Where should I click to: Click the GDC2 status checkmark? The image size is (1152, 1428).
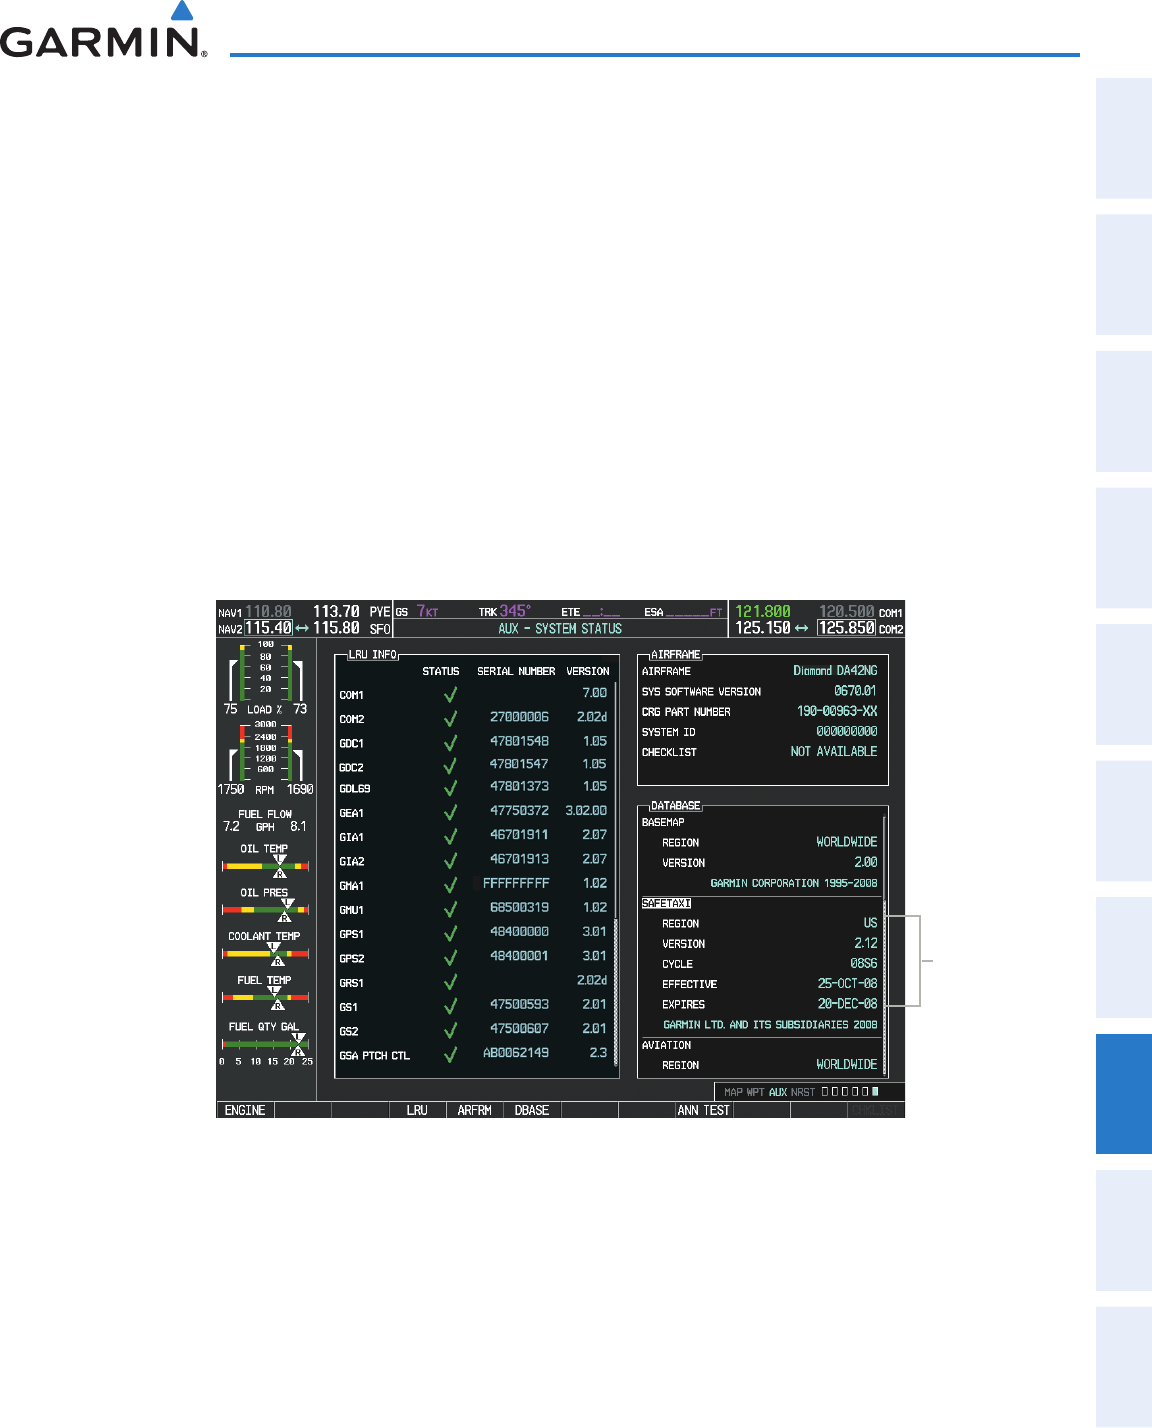tap(451, 767)
